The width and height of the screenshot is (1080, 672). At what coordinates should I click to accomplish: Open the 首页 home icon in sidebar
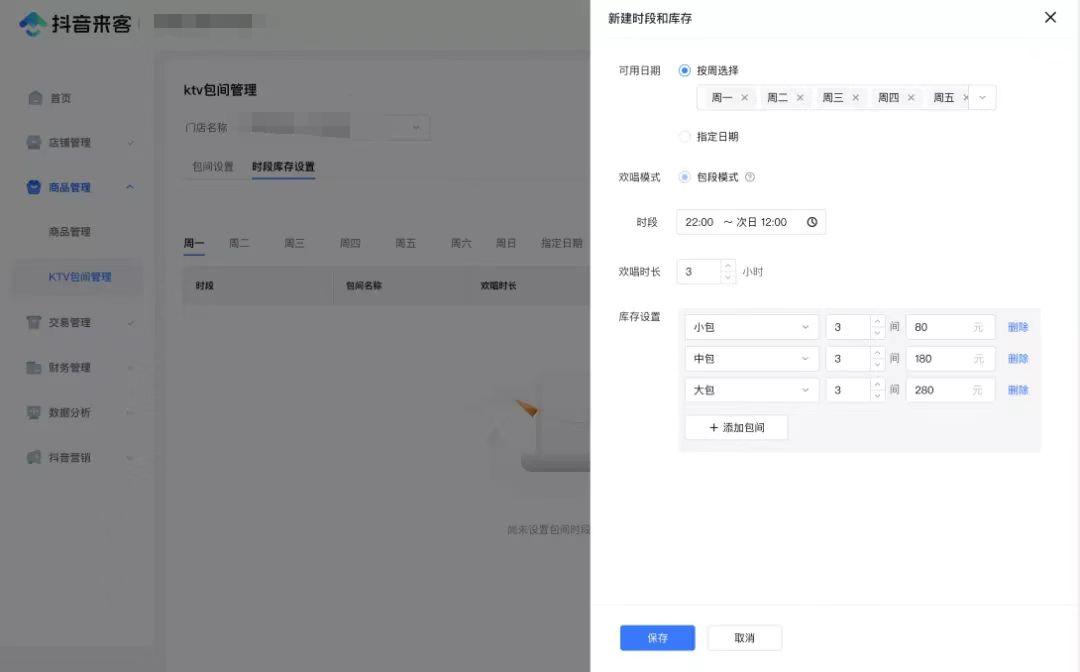pos(35,98)
